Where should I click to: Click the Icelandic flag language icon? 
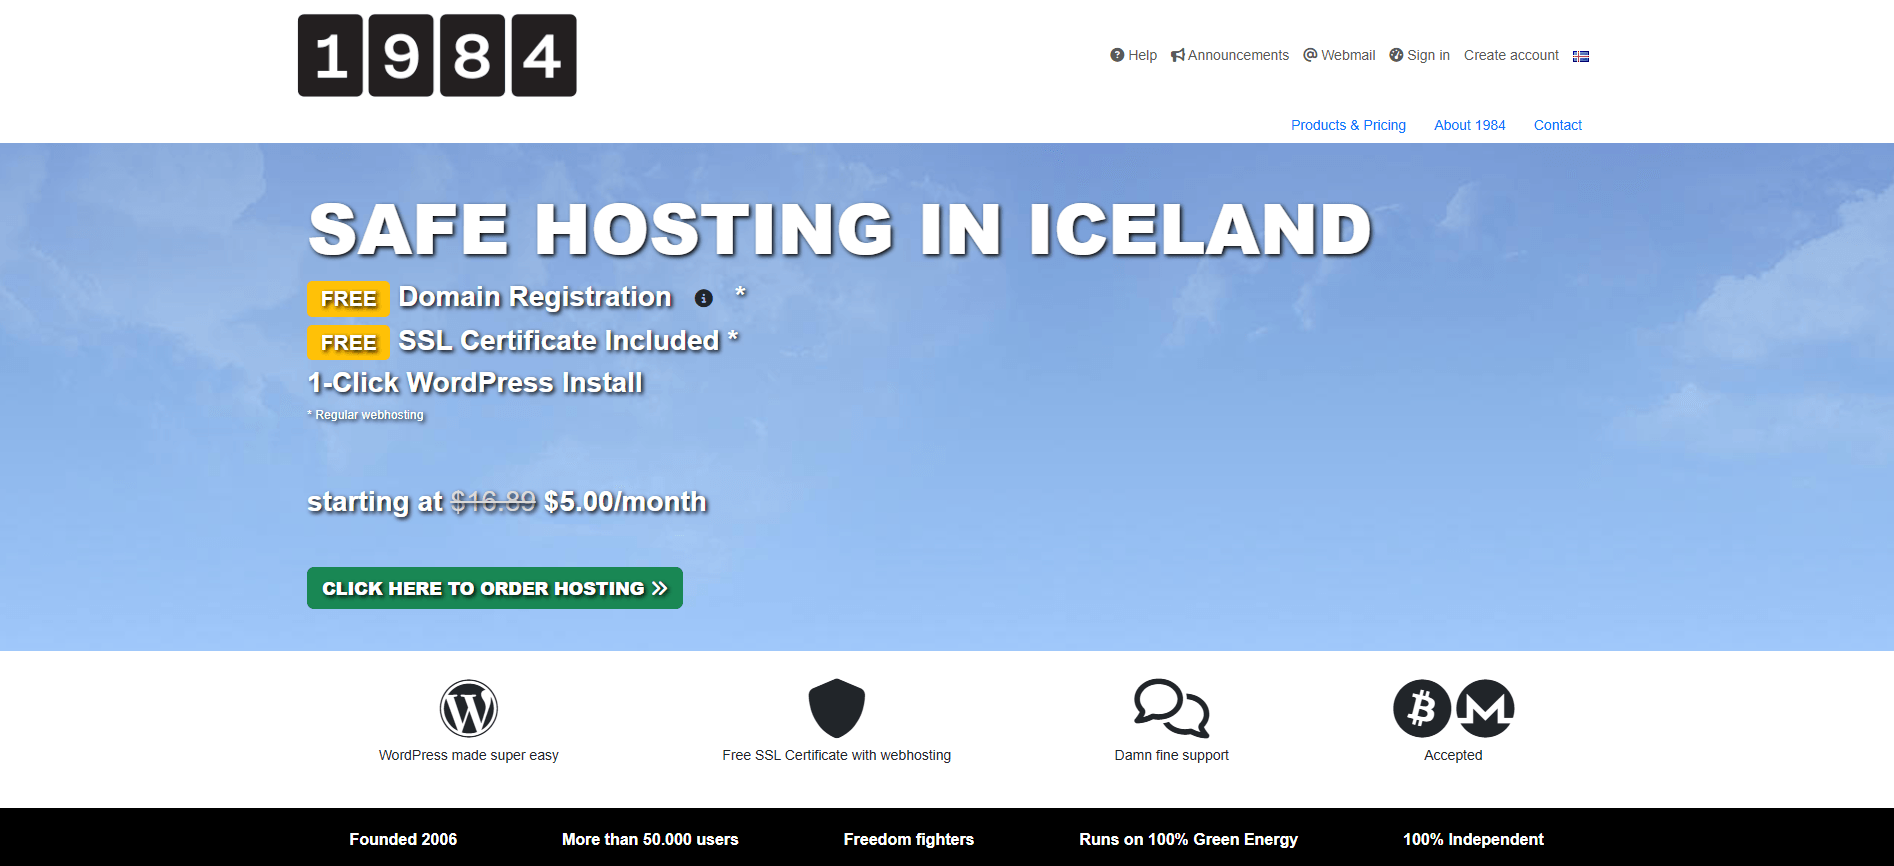(1580, 56)
